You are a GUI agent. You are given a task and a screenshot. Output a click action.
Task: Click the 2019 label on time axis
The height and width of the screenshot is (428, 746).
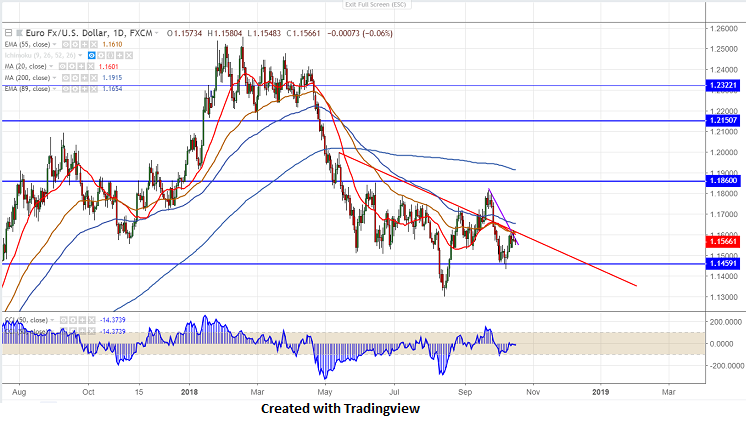click(600, 392)
